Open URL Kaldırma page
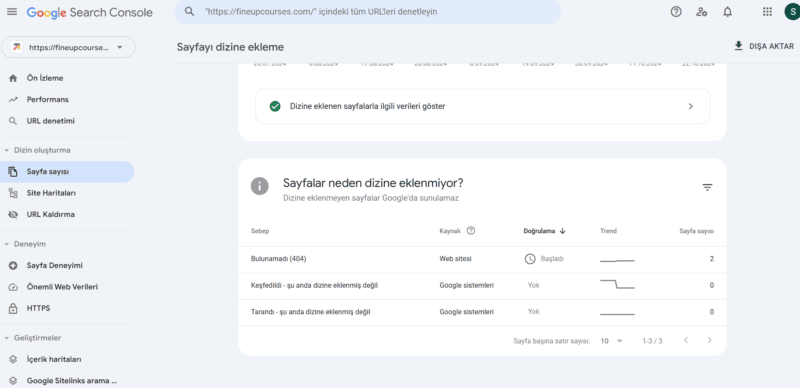800x388 pixels. (x=51, y=214)
